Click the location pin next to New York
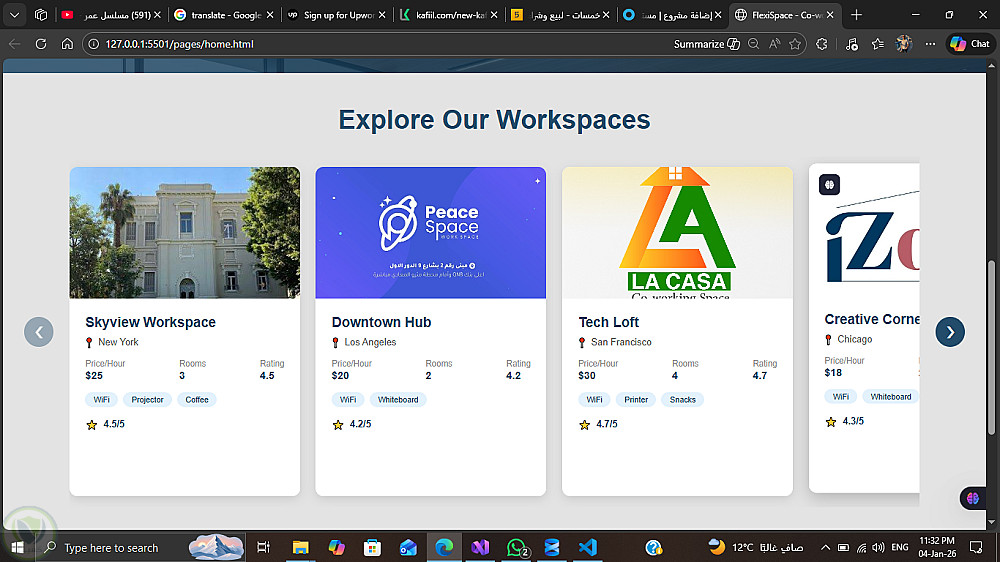 (x=89, y=343)
